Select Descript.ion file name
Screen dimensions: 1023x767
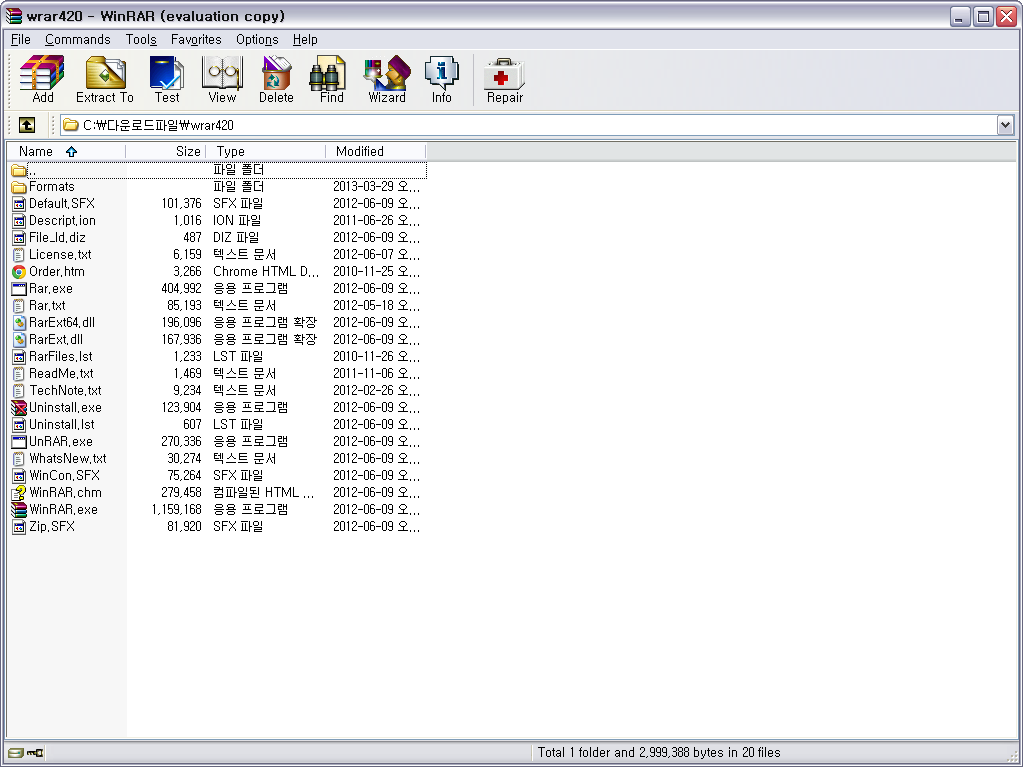[62, 220]
